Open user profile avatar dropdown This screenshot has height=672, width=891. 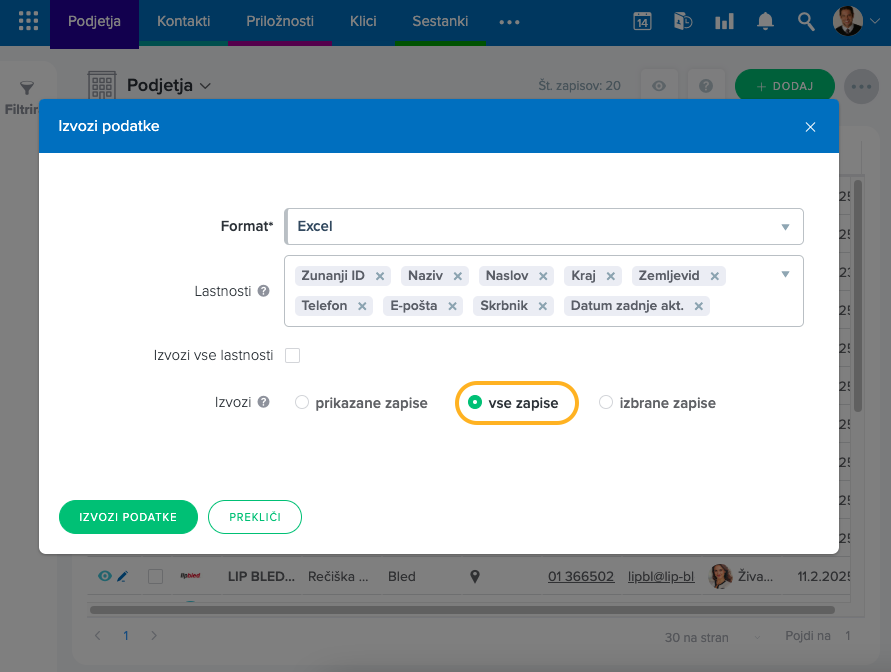[852, 21]
